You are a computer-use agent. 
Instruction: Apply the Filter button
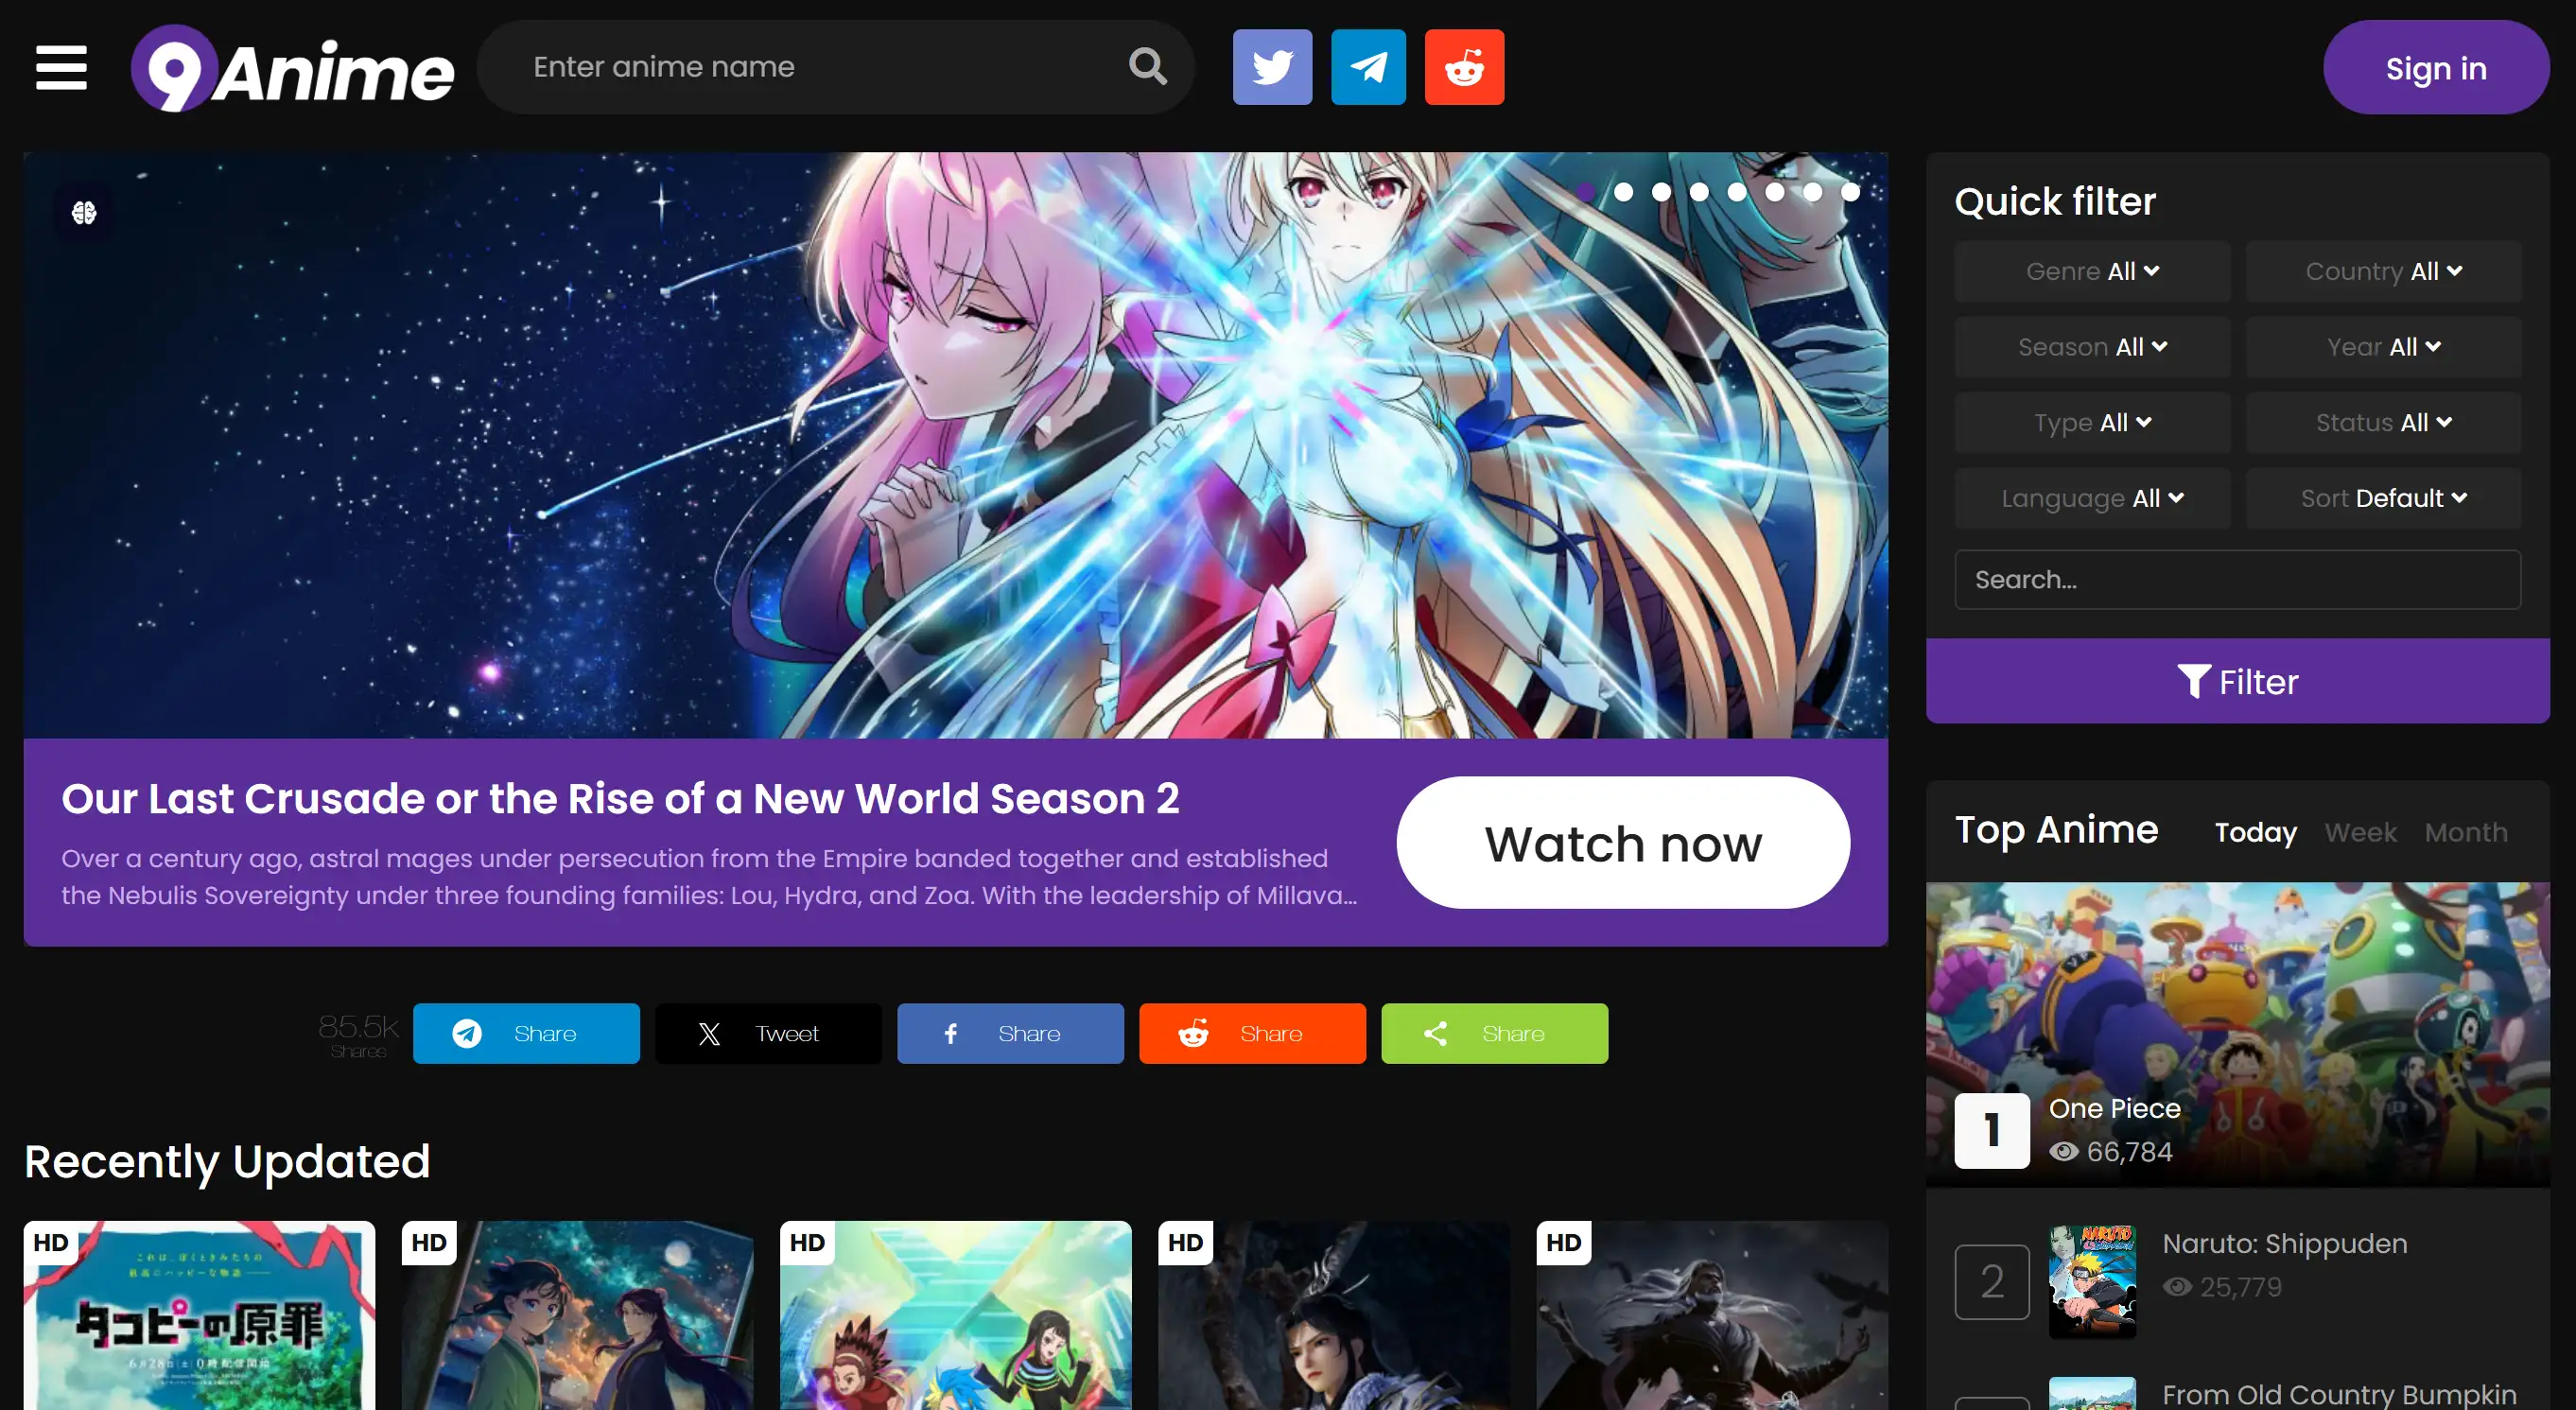[x=2237, y=681]
